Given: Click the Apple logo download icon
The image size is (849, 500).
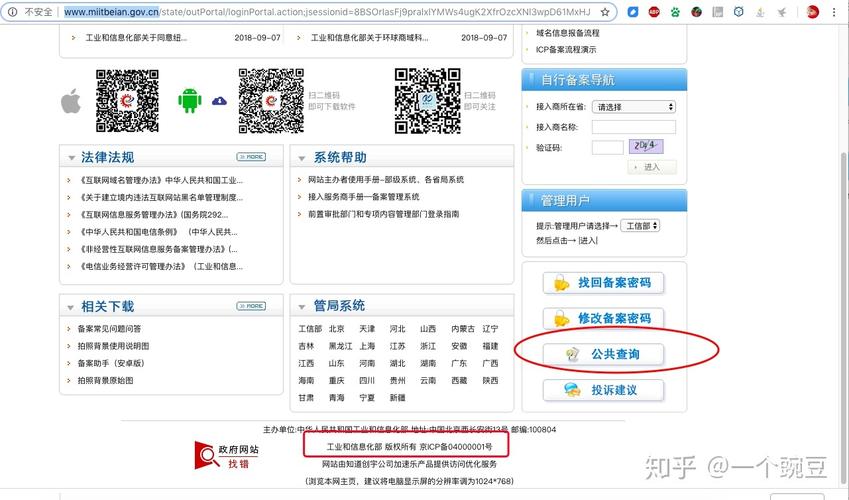Looking at the screenshot, I should click(x=70, y=101).
